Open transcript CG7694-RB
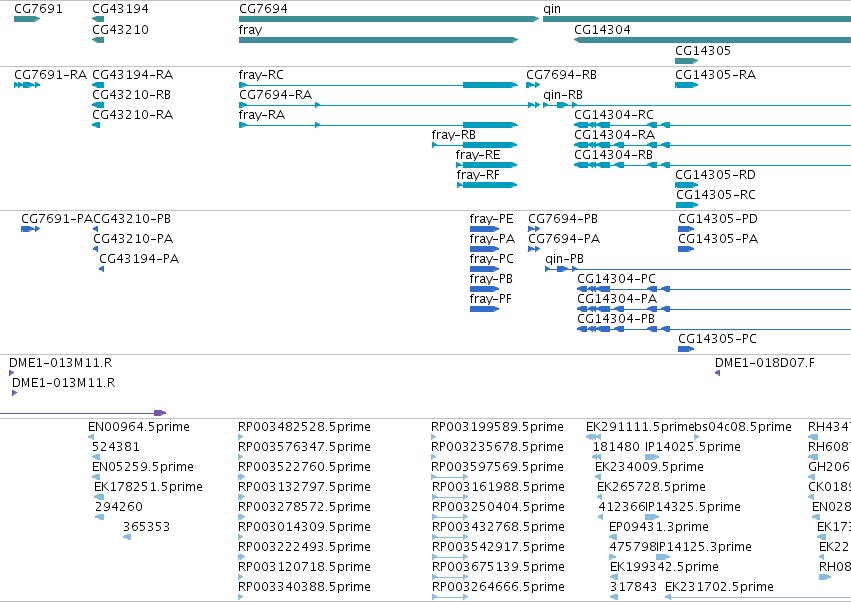The height and width of the screenshot is (602, 851). click(x=561, y=74)
